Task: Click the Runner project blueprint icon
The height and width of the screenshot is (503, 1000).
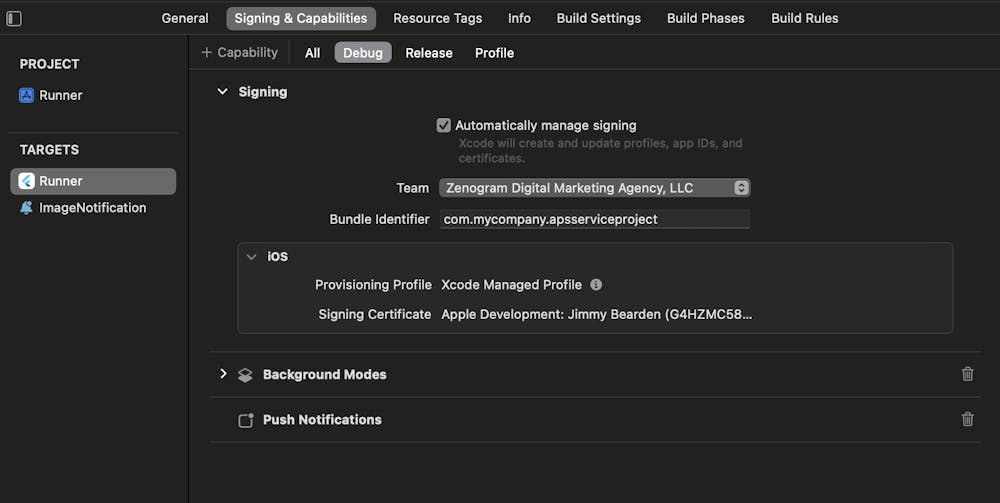Action: pyautogui.click(x=27, y=96)
